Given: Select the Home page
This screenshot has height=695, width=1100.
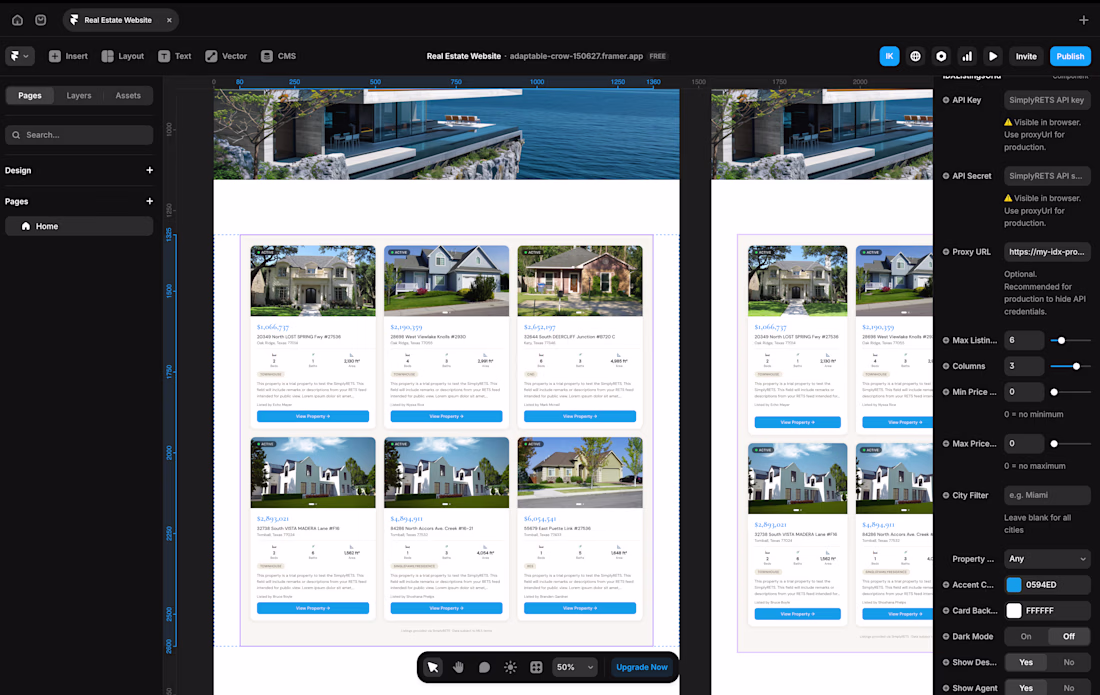Looking at the screenshot, I should click(x=79, y=226).
